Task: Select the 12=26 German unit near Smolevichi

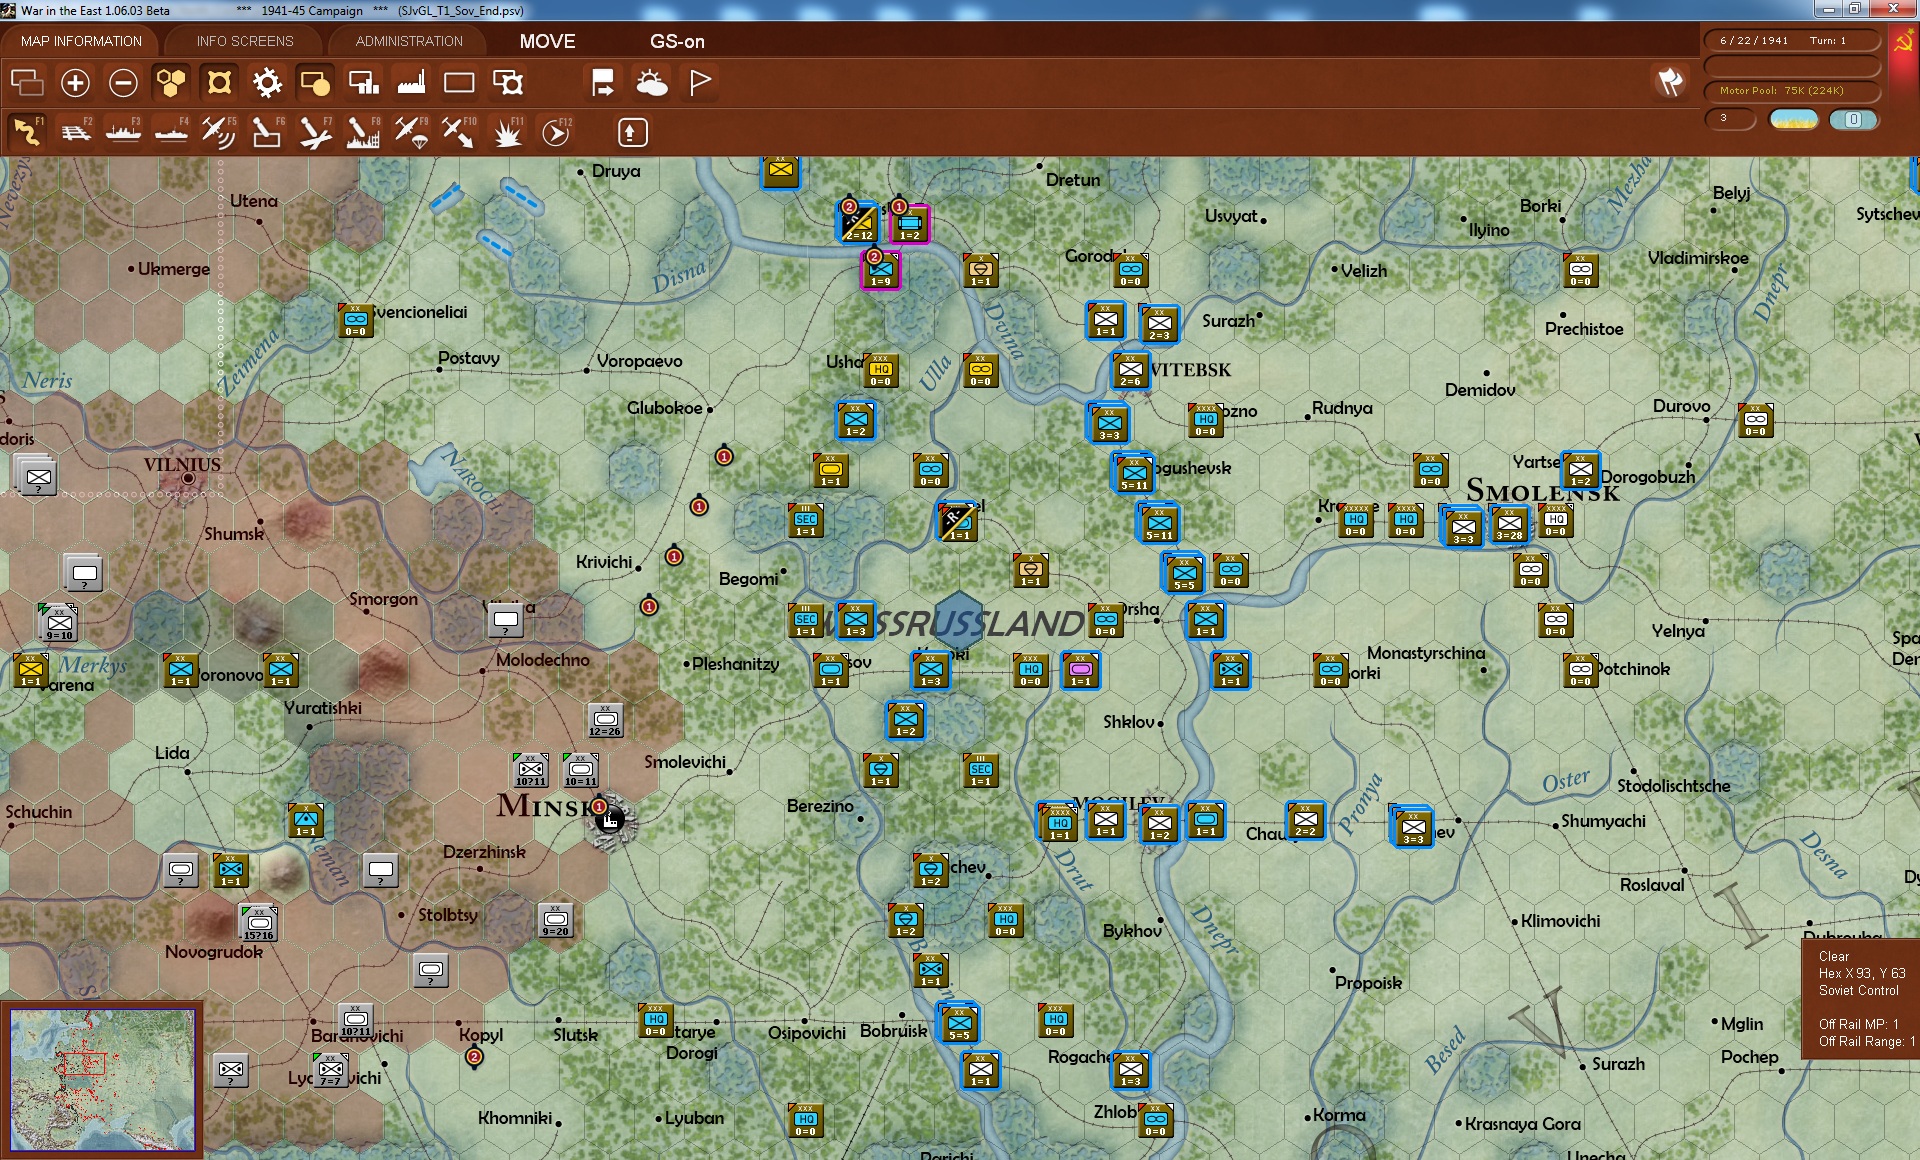Action: point(605,720)
